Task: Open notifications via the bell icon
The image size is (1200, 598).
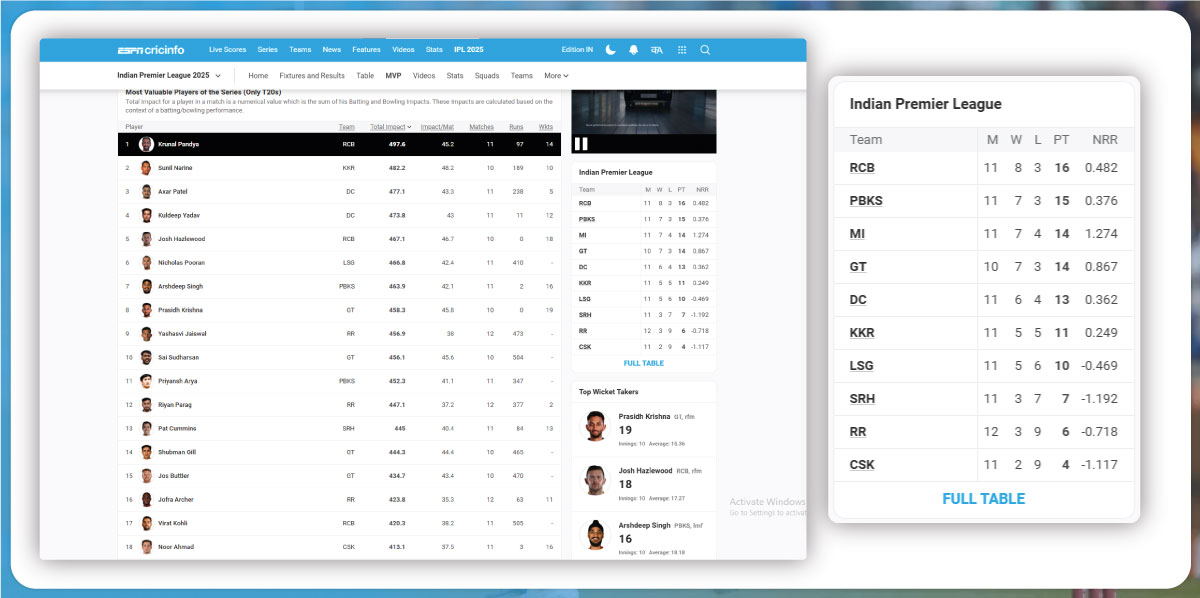Action: (633, 50)
